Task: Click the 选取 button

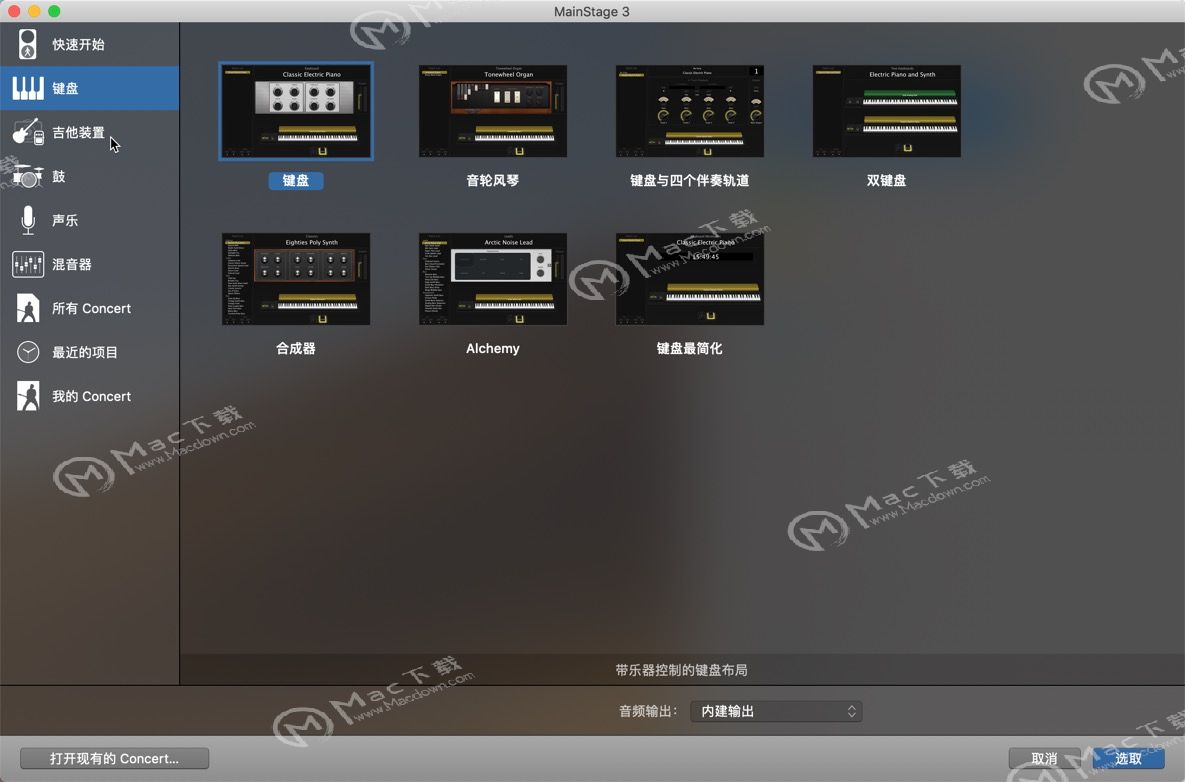Action: coord(1128,759)
